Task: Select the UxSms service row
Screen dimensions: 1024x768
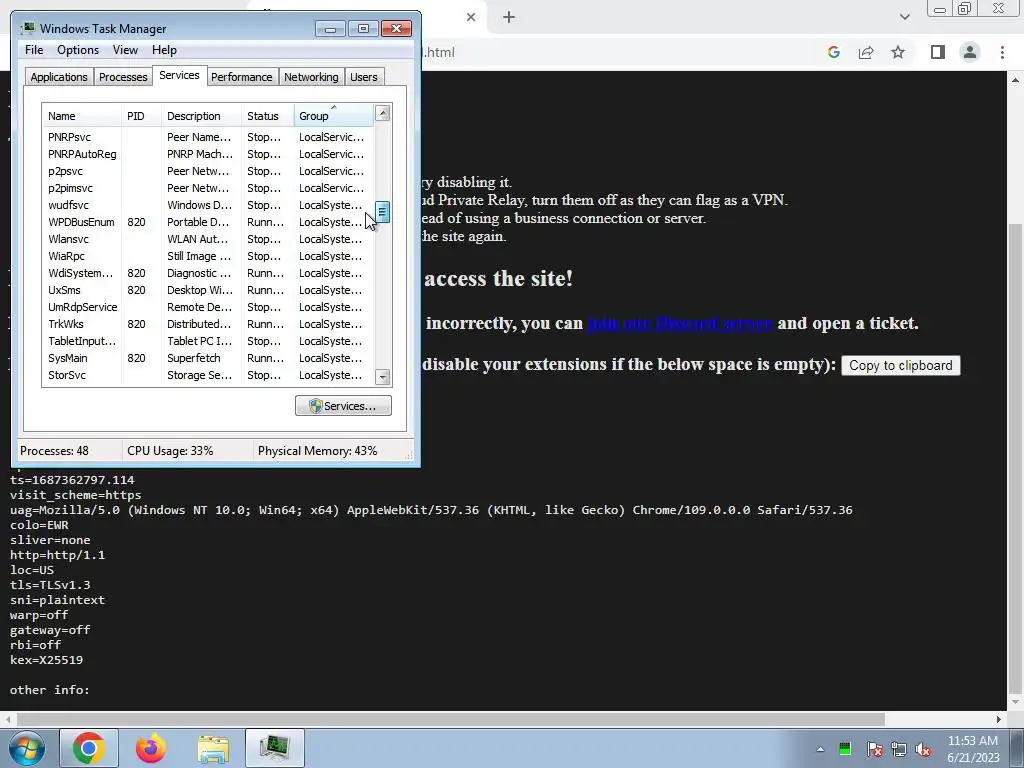Action: click(208, 290)
